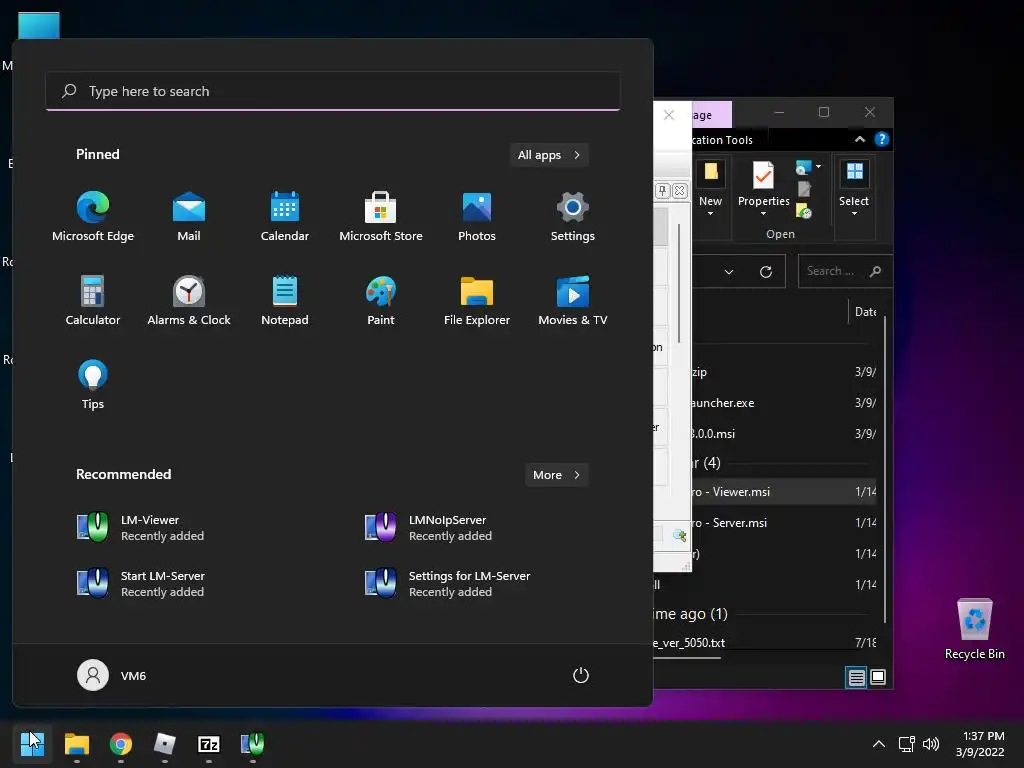Viewport: 1024px width, 768px height.
Task: Launch Start LM-Server item
Action: pos(140,584)
